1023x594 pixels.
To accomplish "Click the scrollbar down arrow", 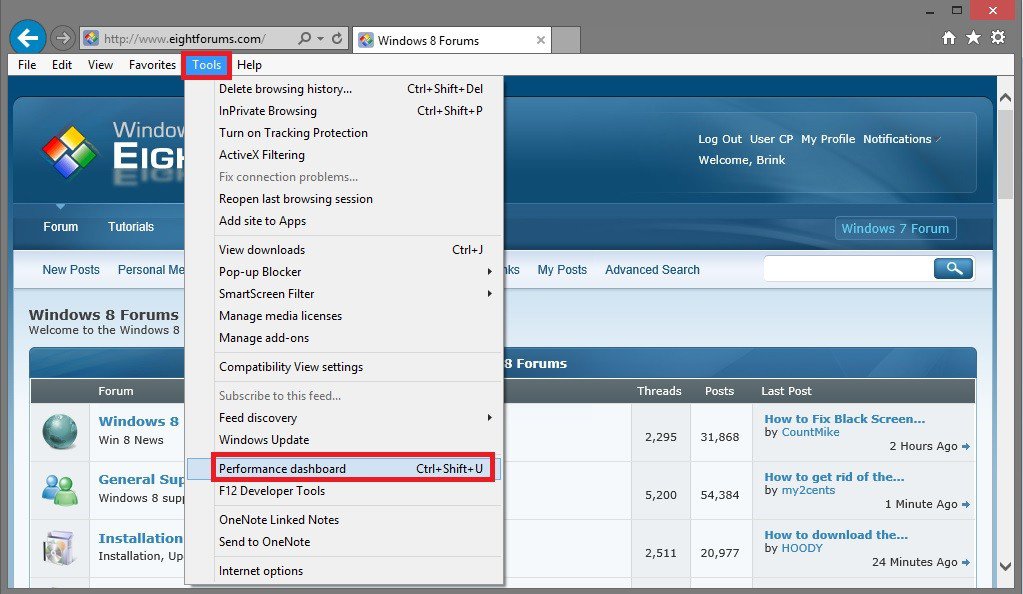I will (x=1005, y=567).
